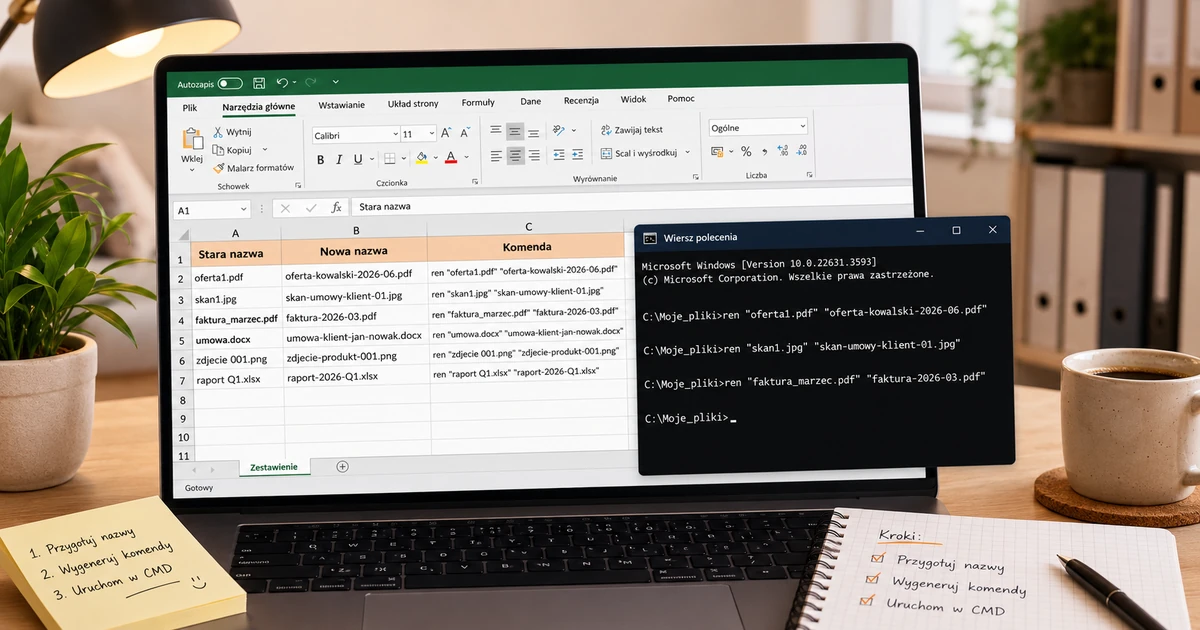Click the fx insert function icon
The width and height of the screenshot is (1200, 630).
click(x=336, y=207)
